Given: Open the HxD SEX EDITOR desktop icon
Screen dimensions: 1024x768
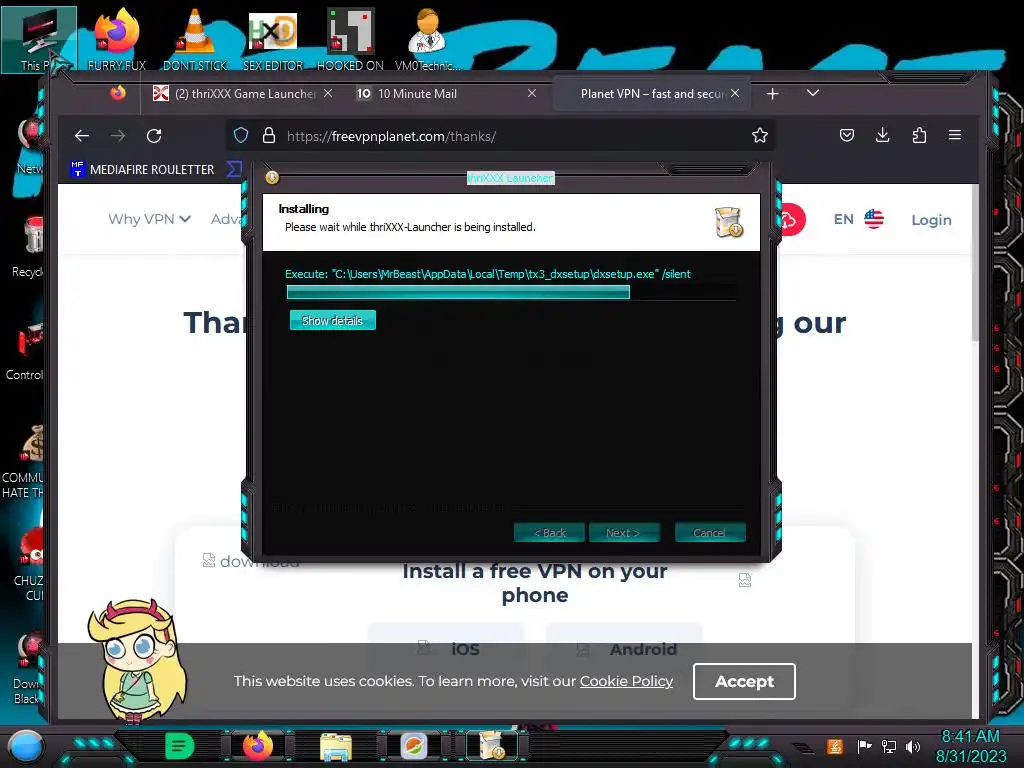Looking at the screenshot, I should [x=273, y=38].
